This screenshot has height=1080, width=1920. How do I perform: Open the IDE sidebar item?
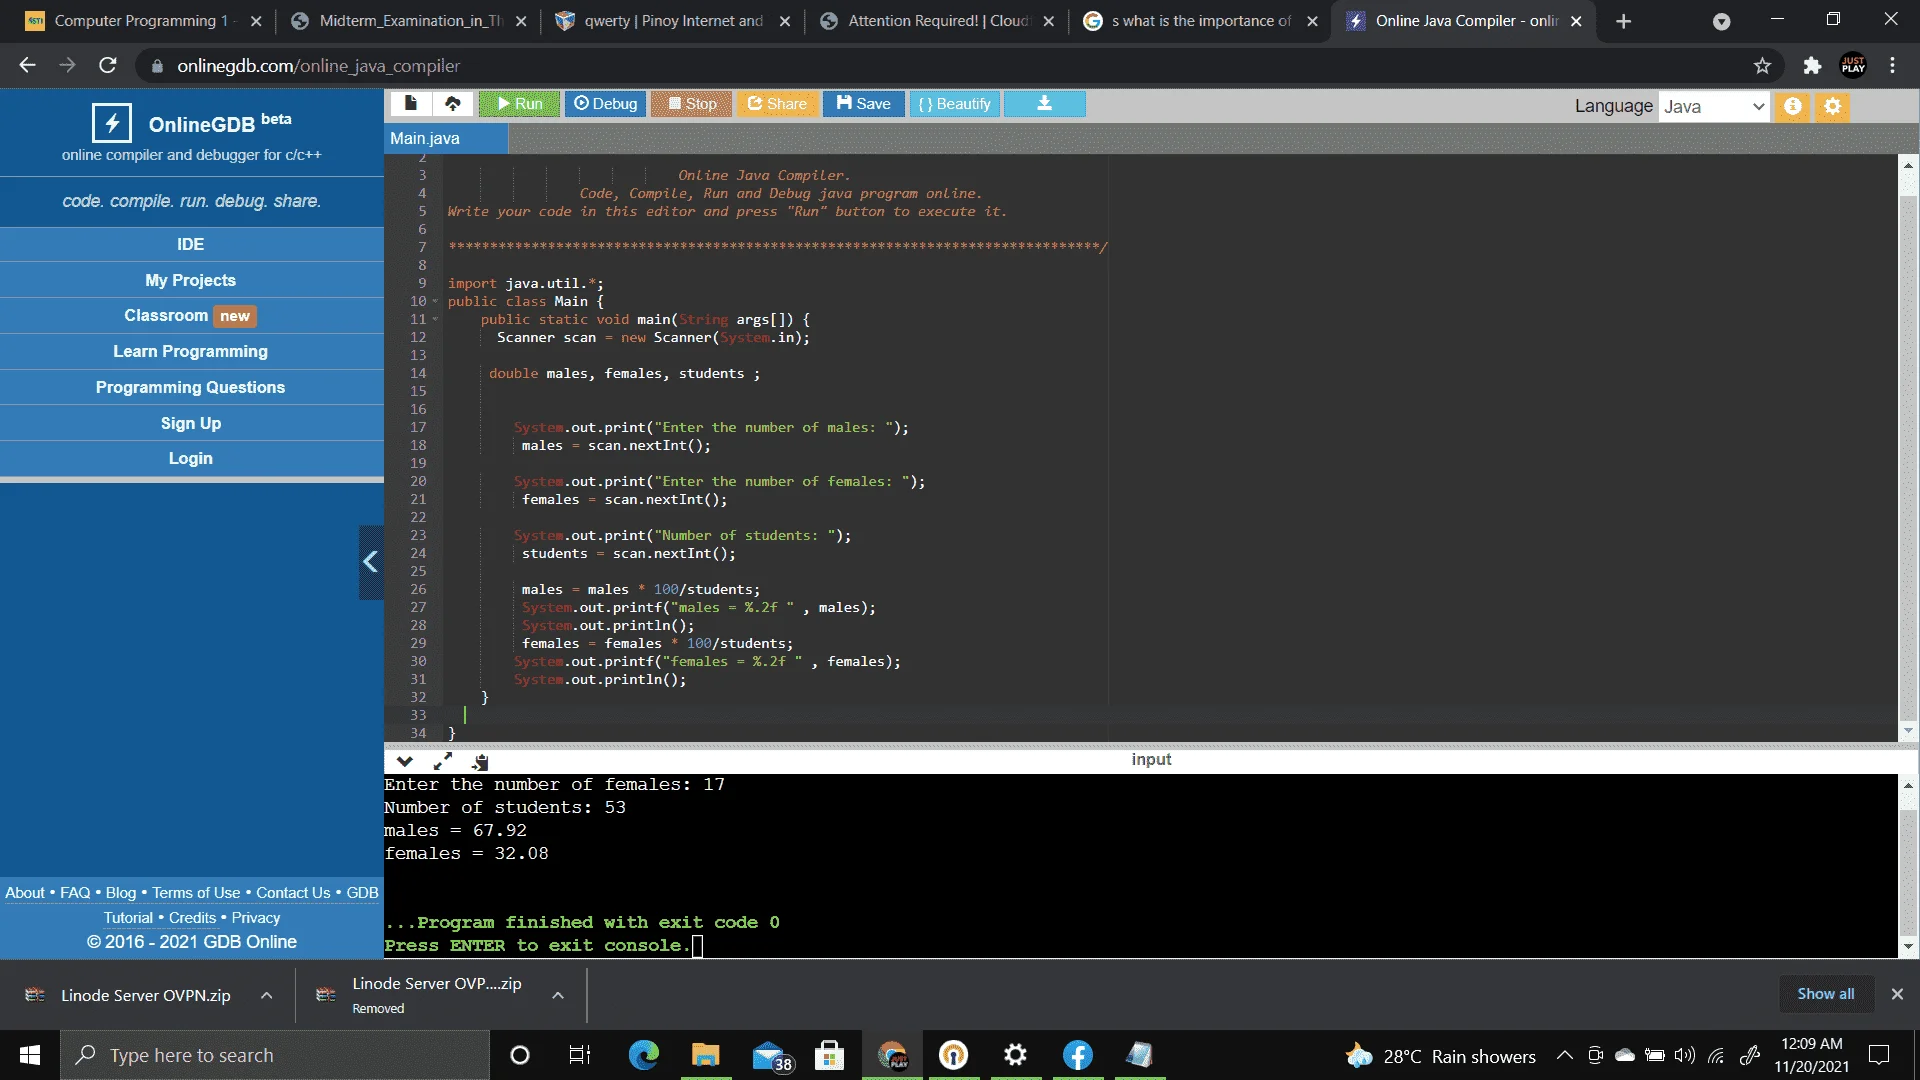pyautogui.click(x=191, y=244)
